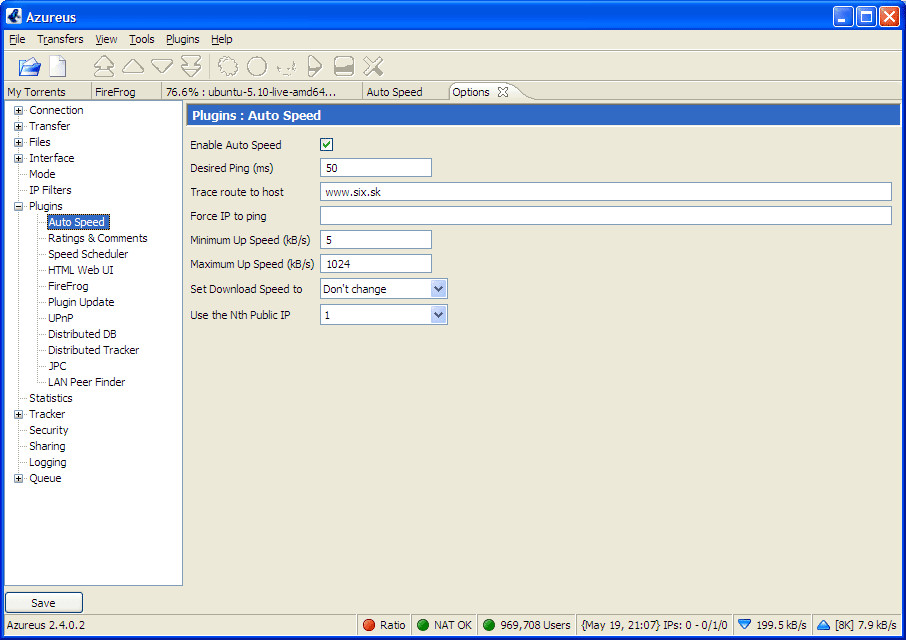Click the plain circle toolbar icon

257,66
